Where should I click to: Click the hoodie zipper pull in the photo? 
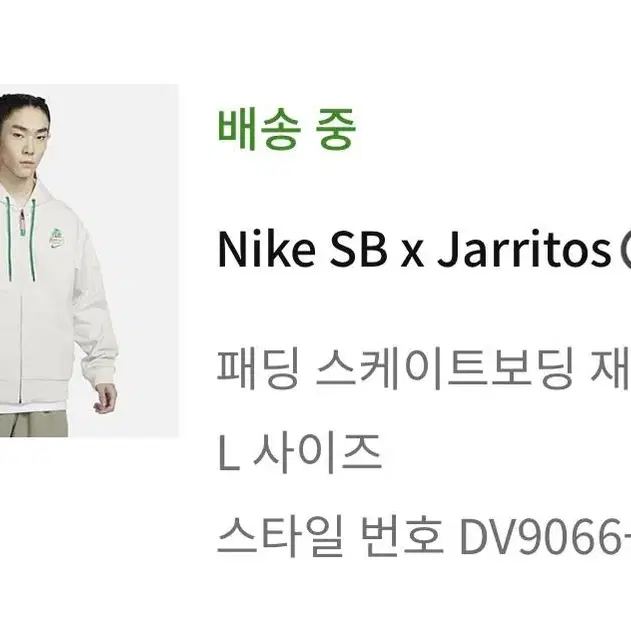[23, 223]
